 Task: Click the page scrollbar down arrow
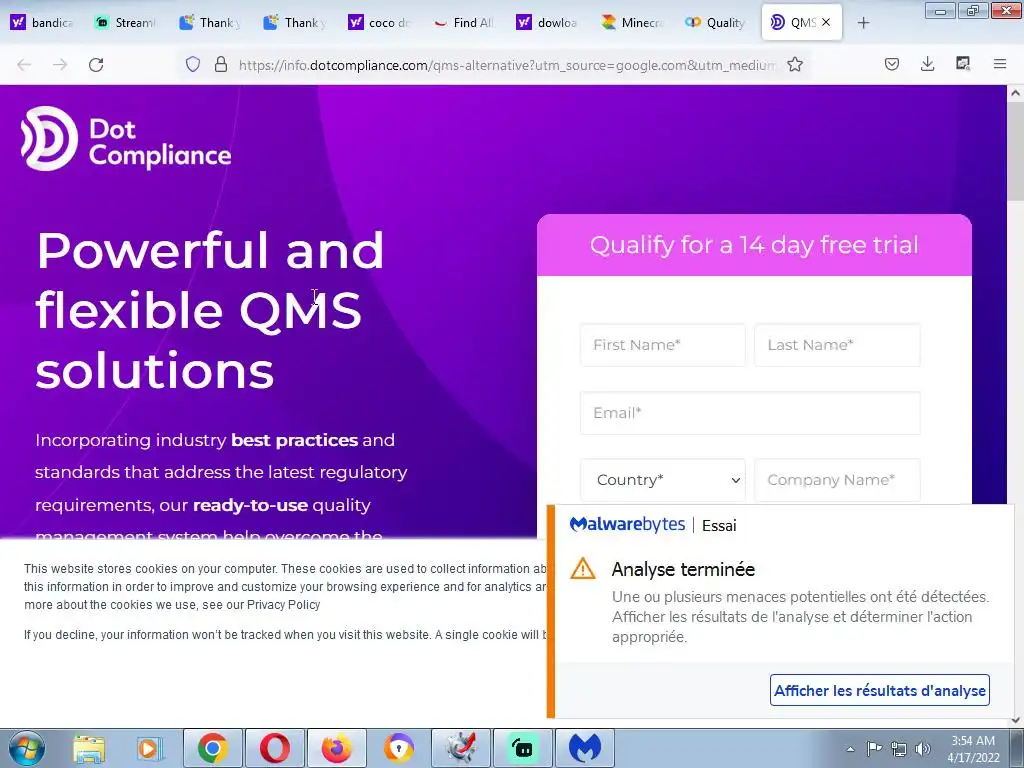tap(1016, 720)
